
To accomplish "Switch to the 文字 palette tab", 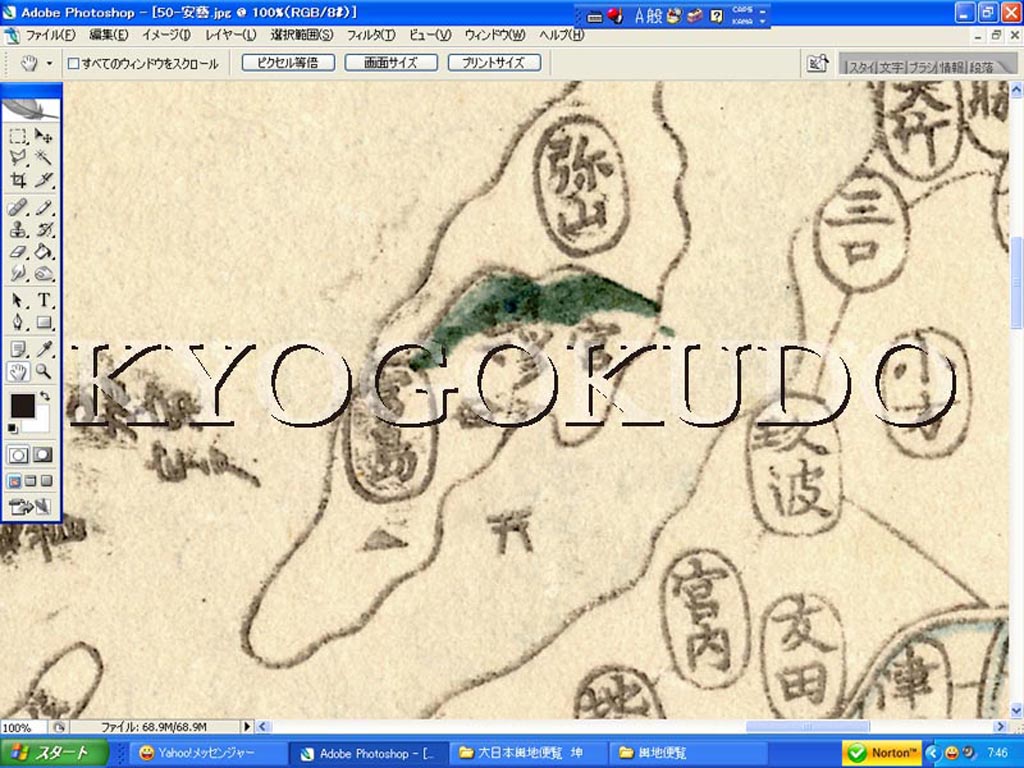I will (891, 67).
